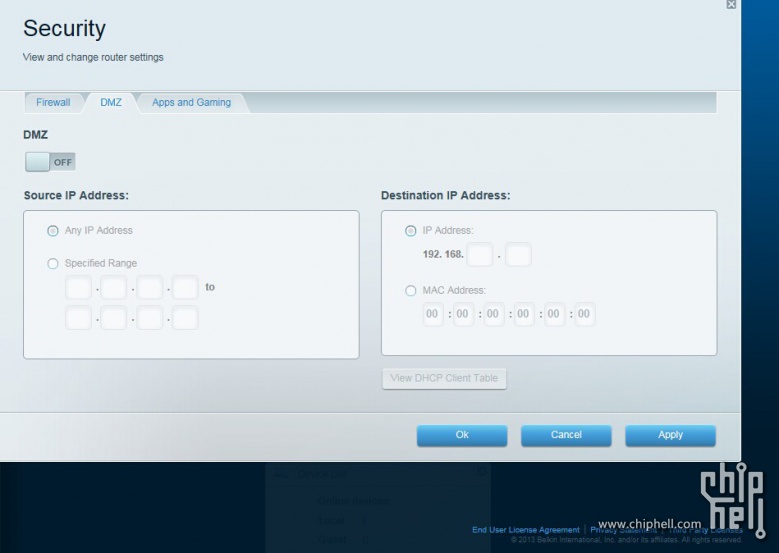Click third octet of the range end IP
Screen dimensions: 779x553
150,317
